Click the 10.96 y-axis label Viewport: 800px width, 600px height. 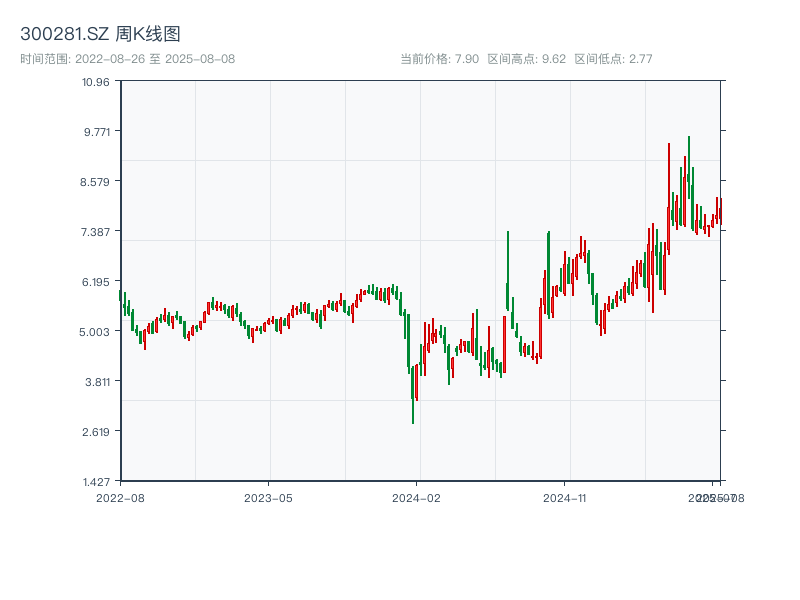pyautogui.click(x=97, y=82)
